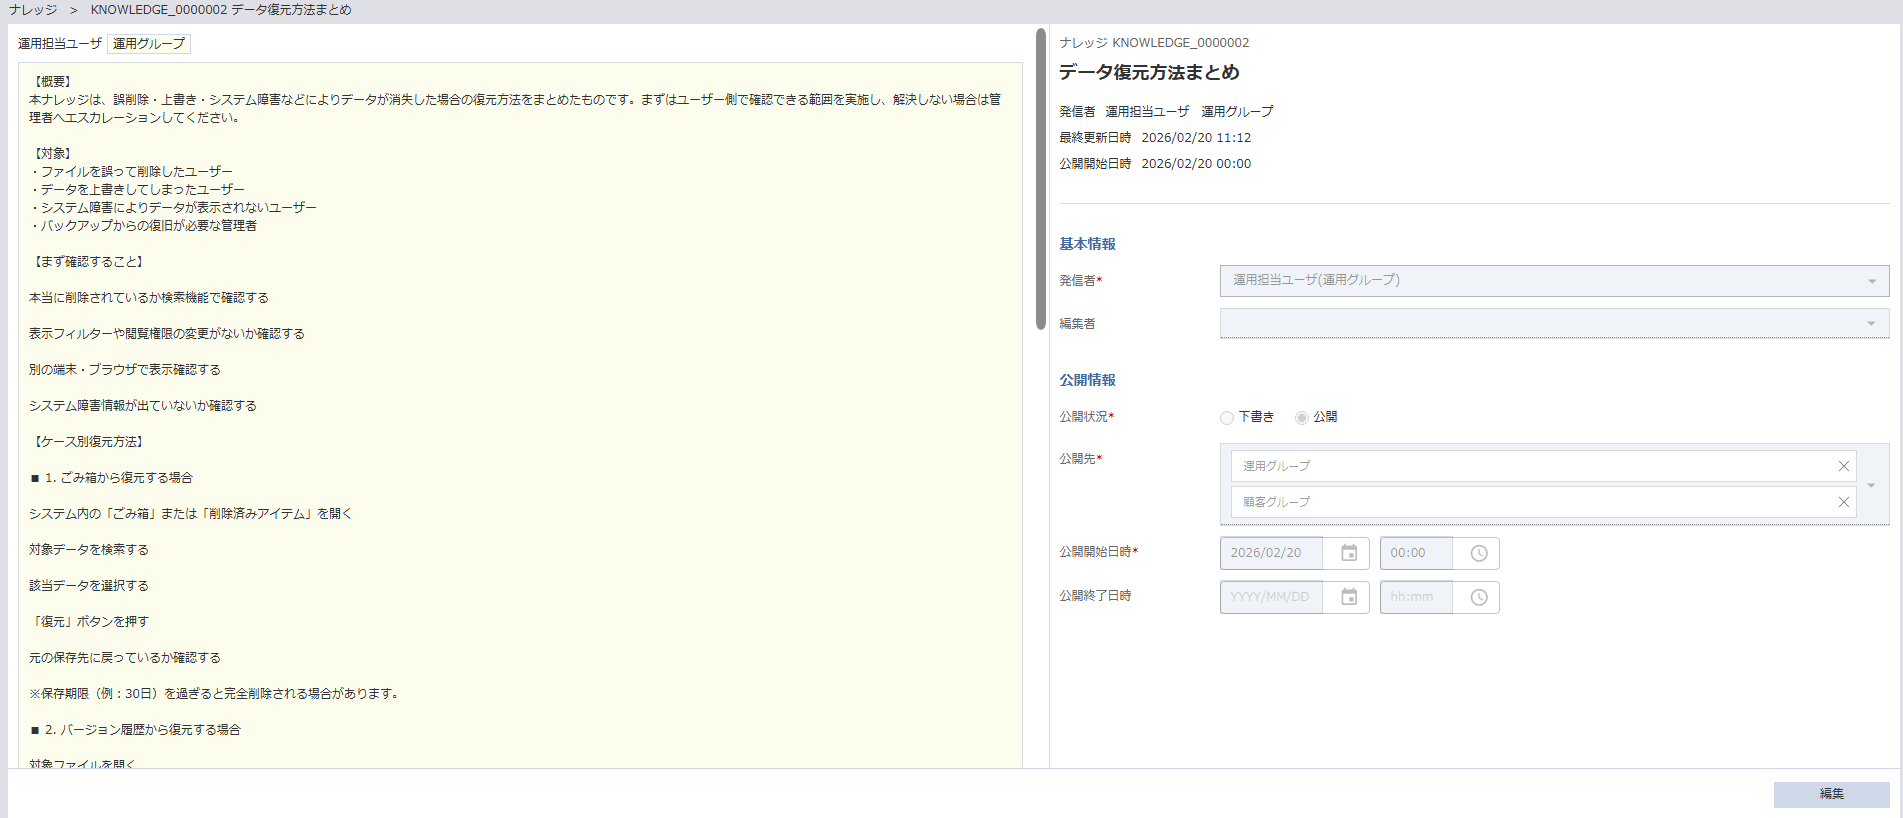Go to ナレッジ breadcrumb link
Viewport: 1903px width, 818px height.
pyautogui.click(x=33, y=10)
